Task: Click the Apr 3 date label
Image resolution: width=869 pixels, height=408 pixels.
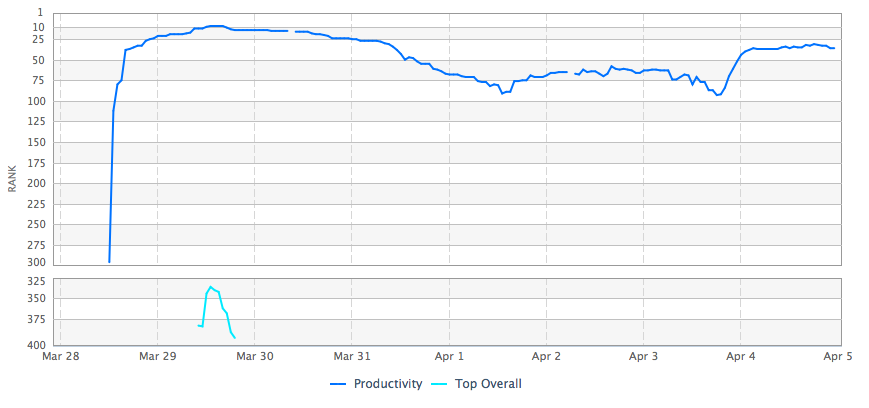Action: (644, 356)
